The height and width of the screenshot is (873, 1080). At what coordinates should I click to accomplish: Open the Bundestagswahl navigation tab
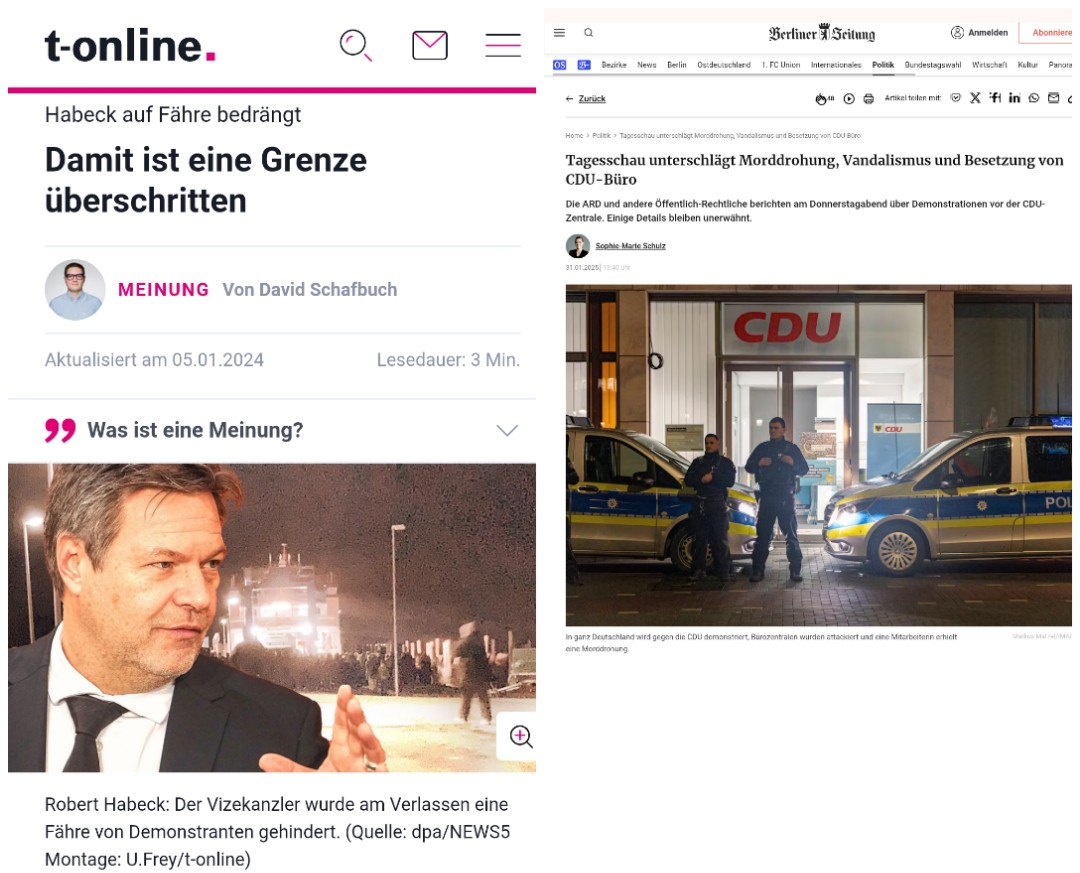point(933,65)
